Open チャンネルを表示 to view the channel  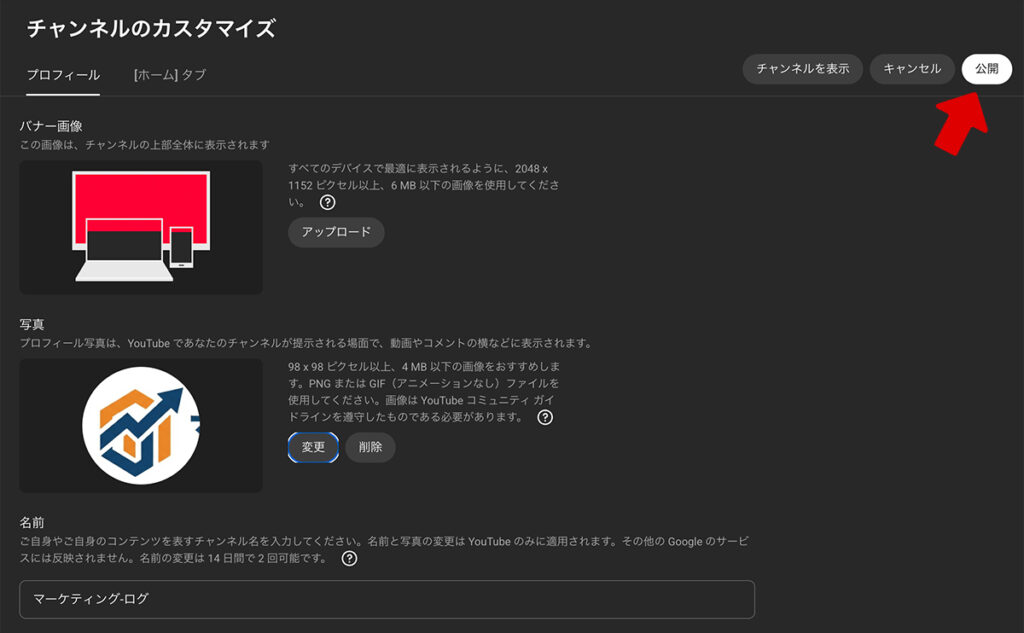tap(803, 69)
